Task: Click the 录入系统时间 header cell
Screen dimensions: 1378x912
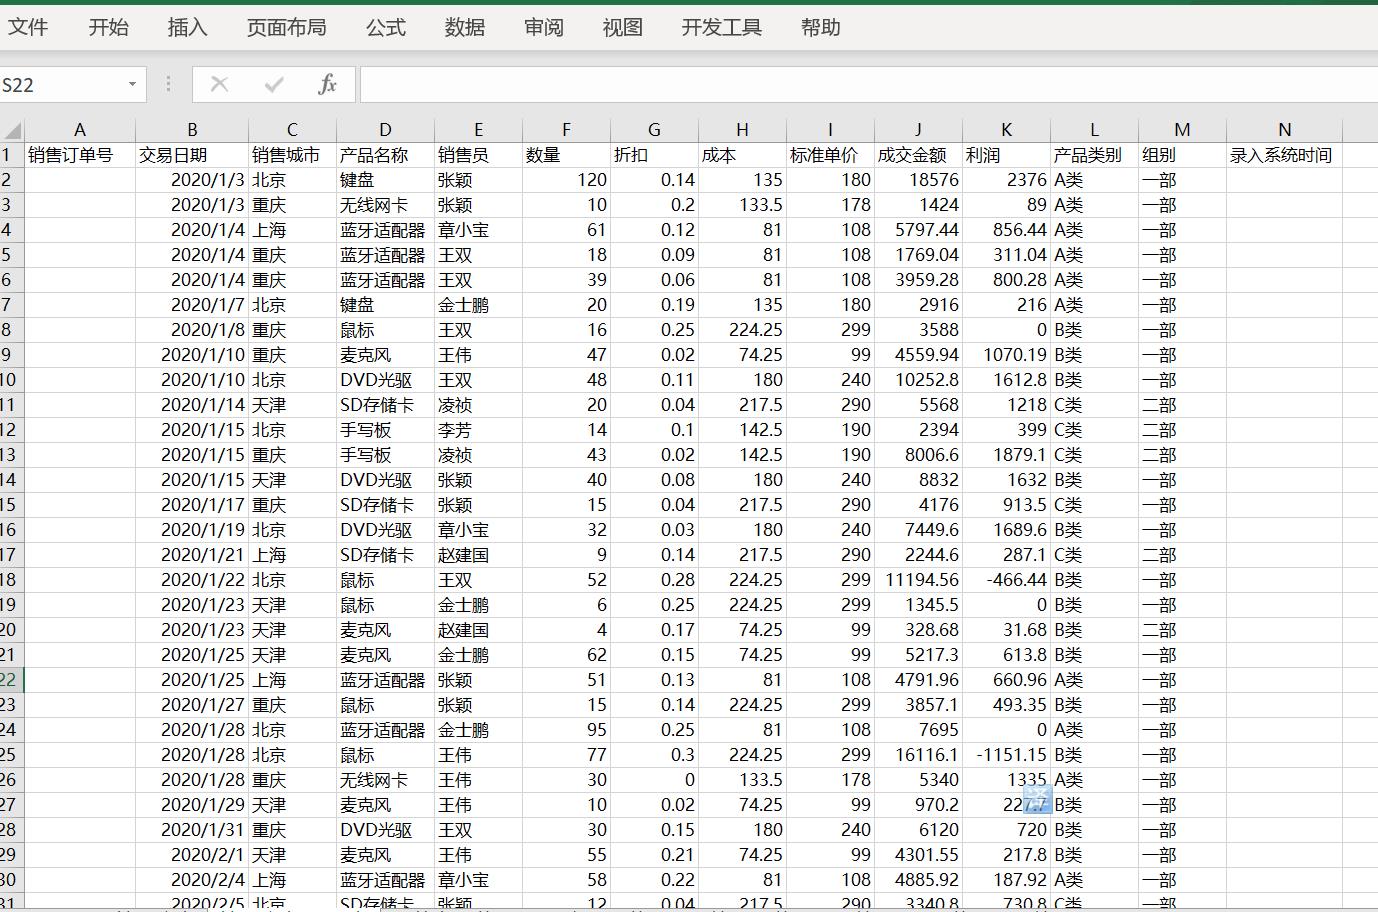Action: [1284, 155]
